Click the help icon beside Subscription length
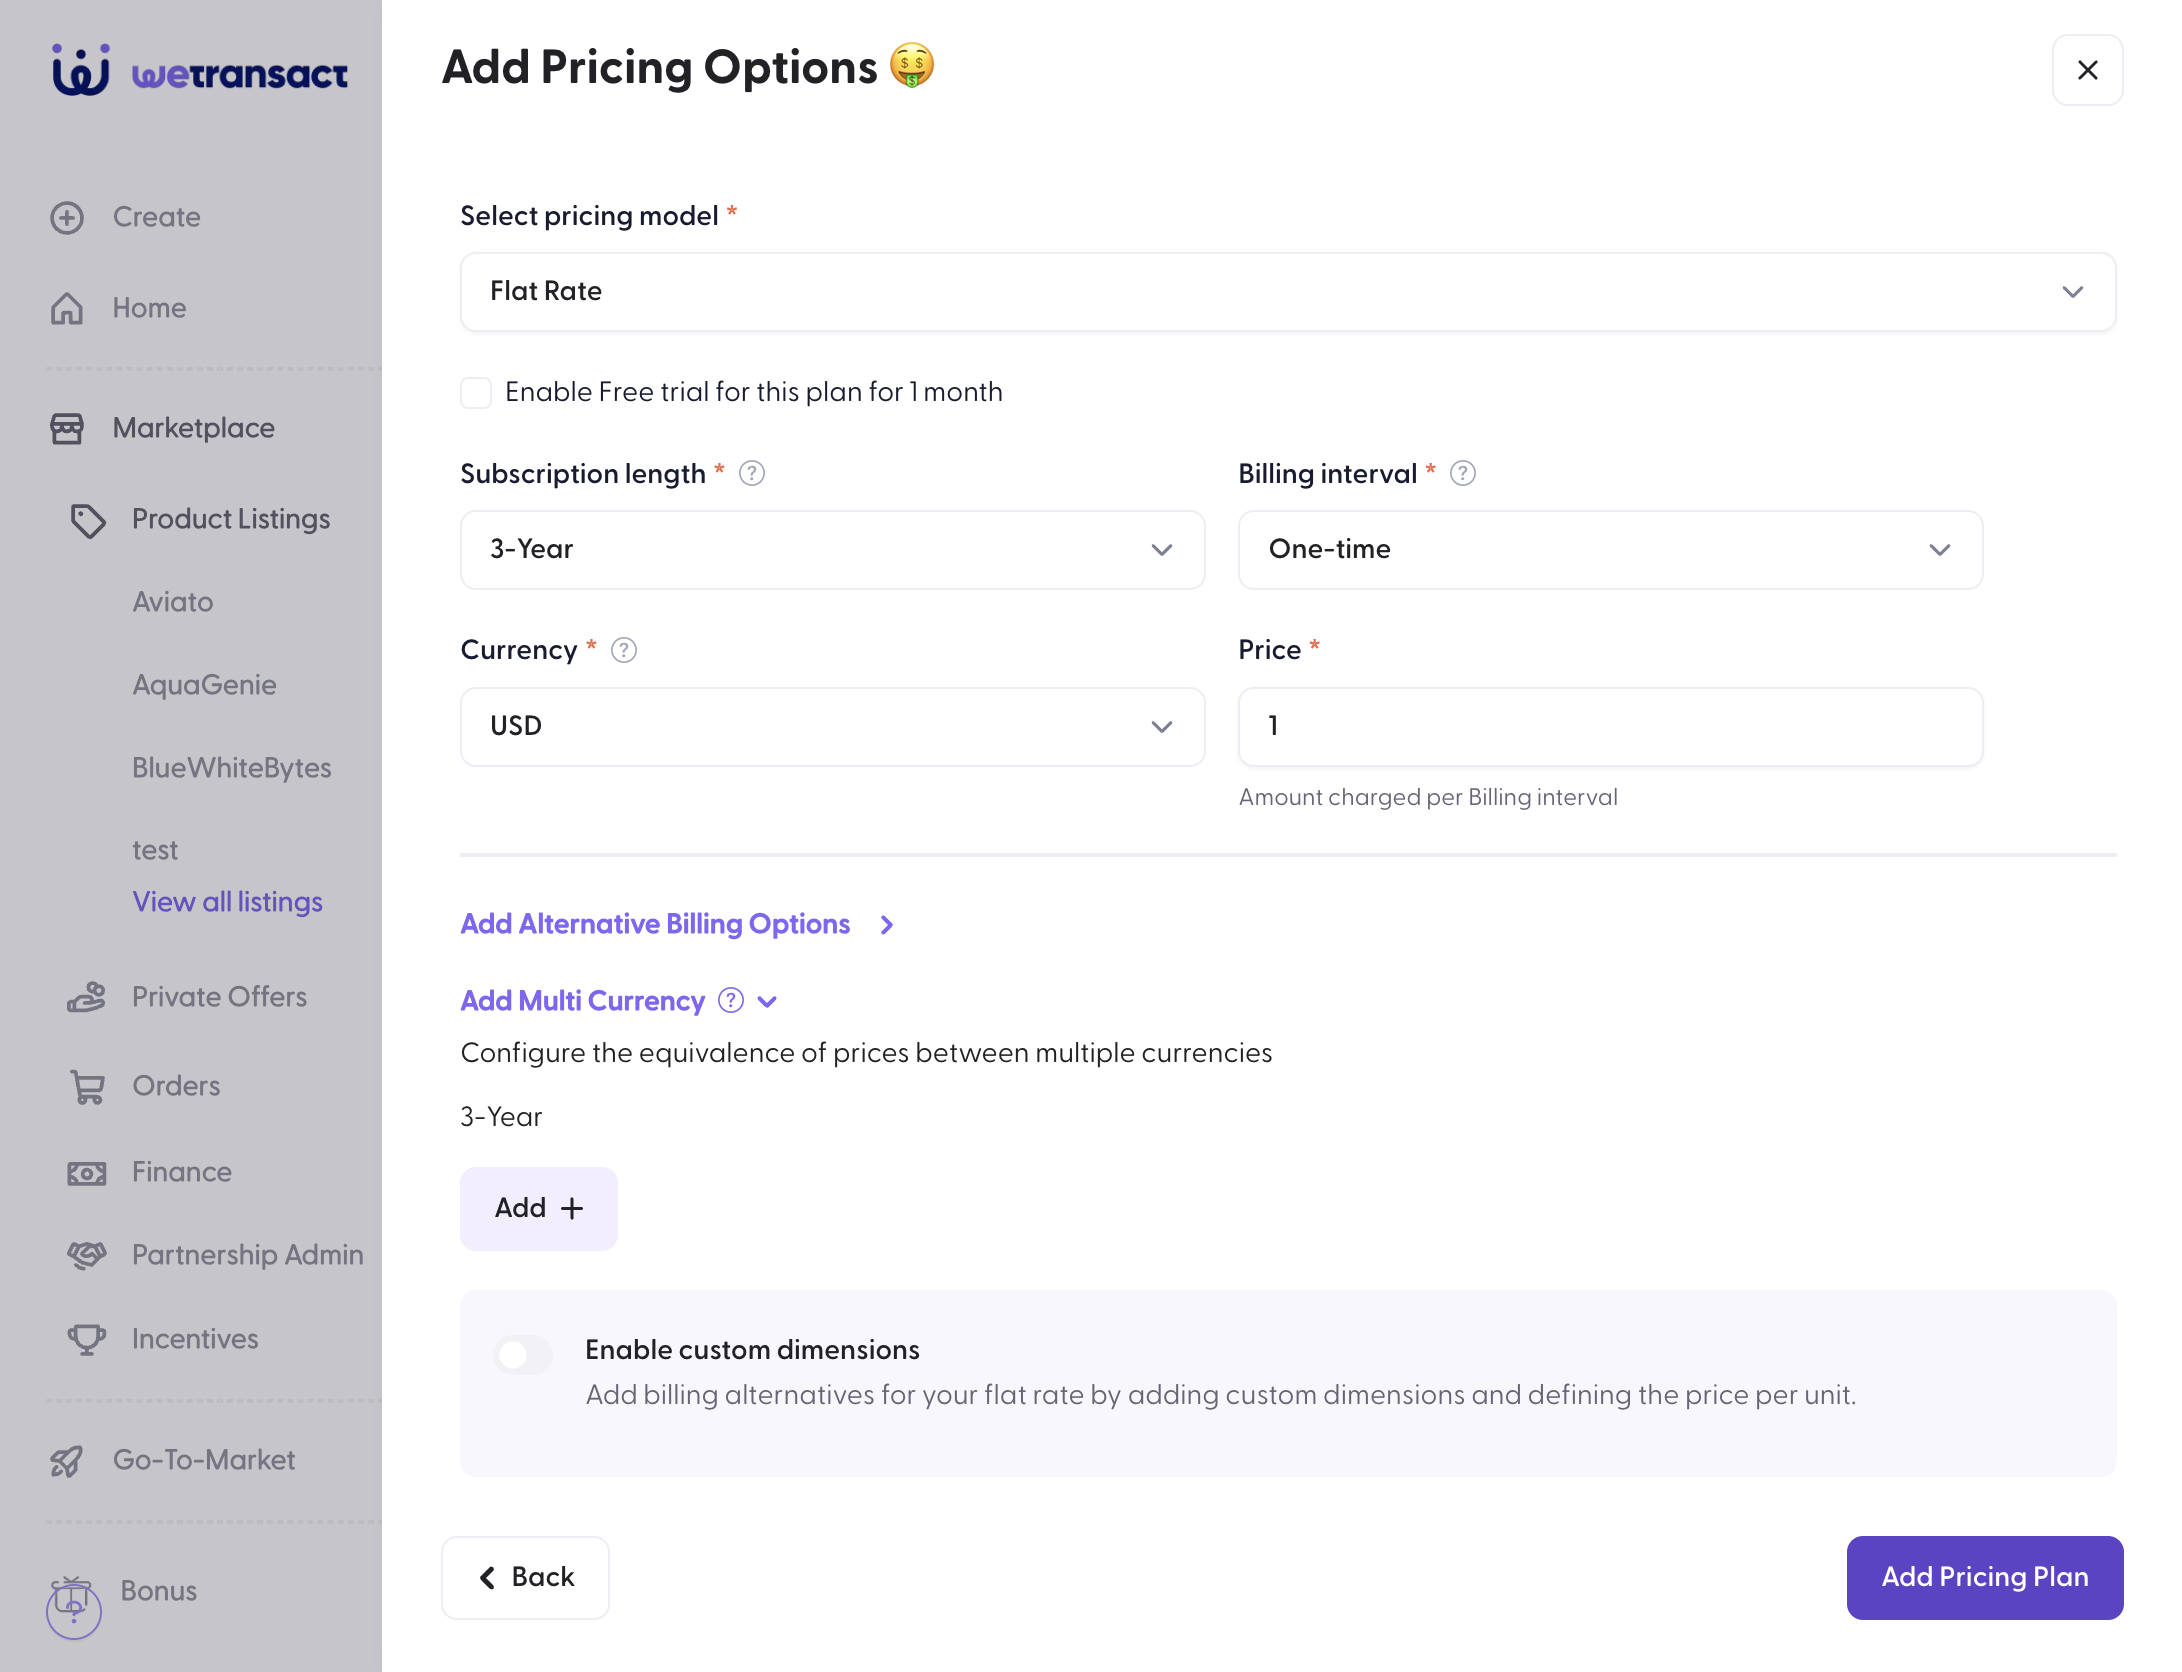Viewport: 2182px width, 1672px height. point(752,473)
